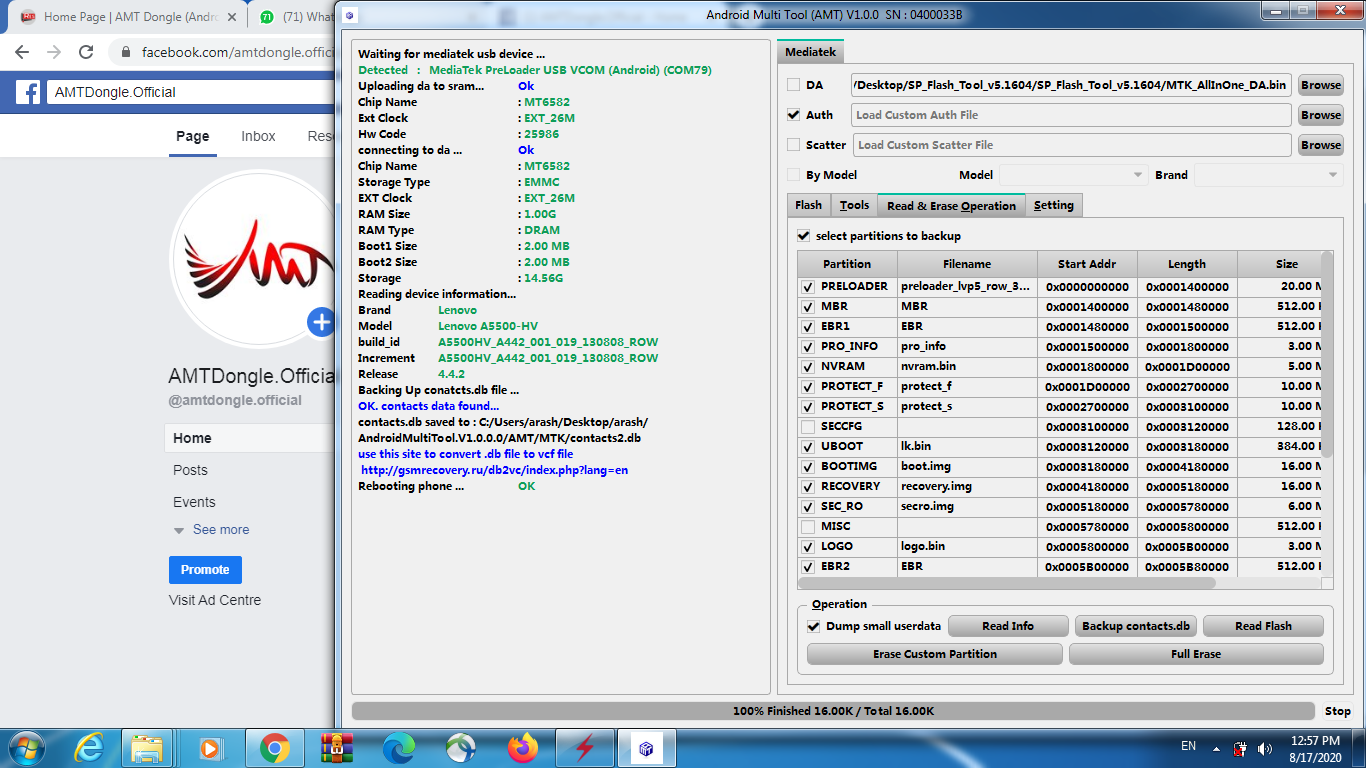Click the '100% Finished' progress bar

coord(833,711)
